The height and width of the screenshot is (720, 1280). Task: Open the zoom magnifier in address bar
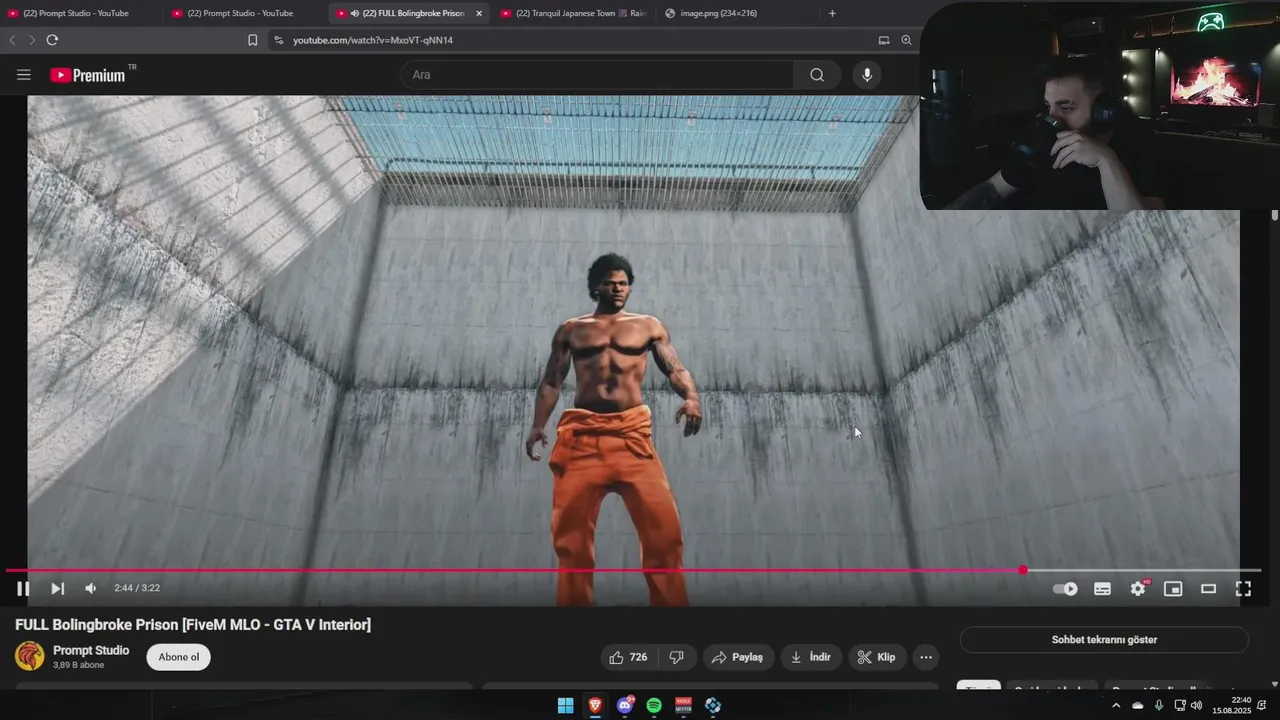pyautogui.click(x=906, y=40)
